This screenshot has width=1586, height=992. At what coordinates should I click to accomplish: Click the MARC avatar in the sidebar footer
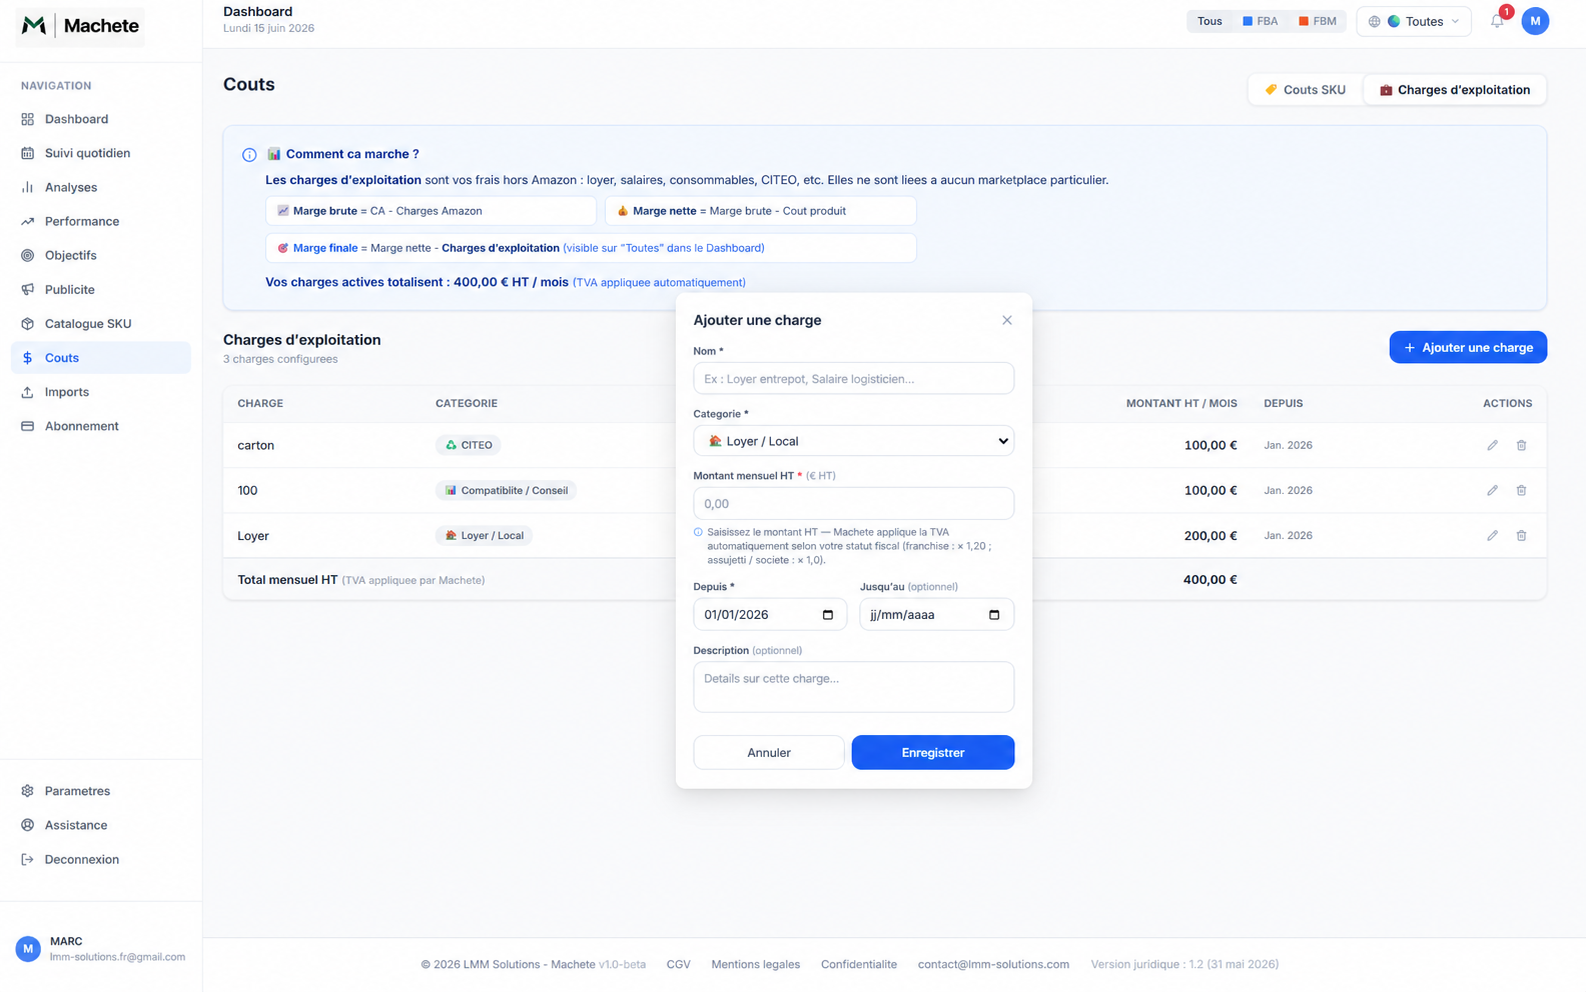click(28, 948)
